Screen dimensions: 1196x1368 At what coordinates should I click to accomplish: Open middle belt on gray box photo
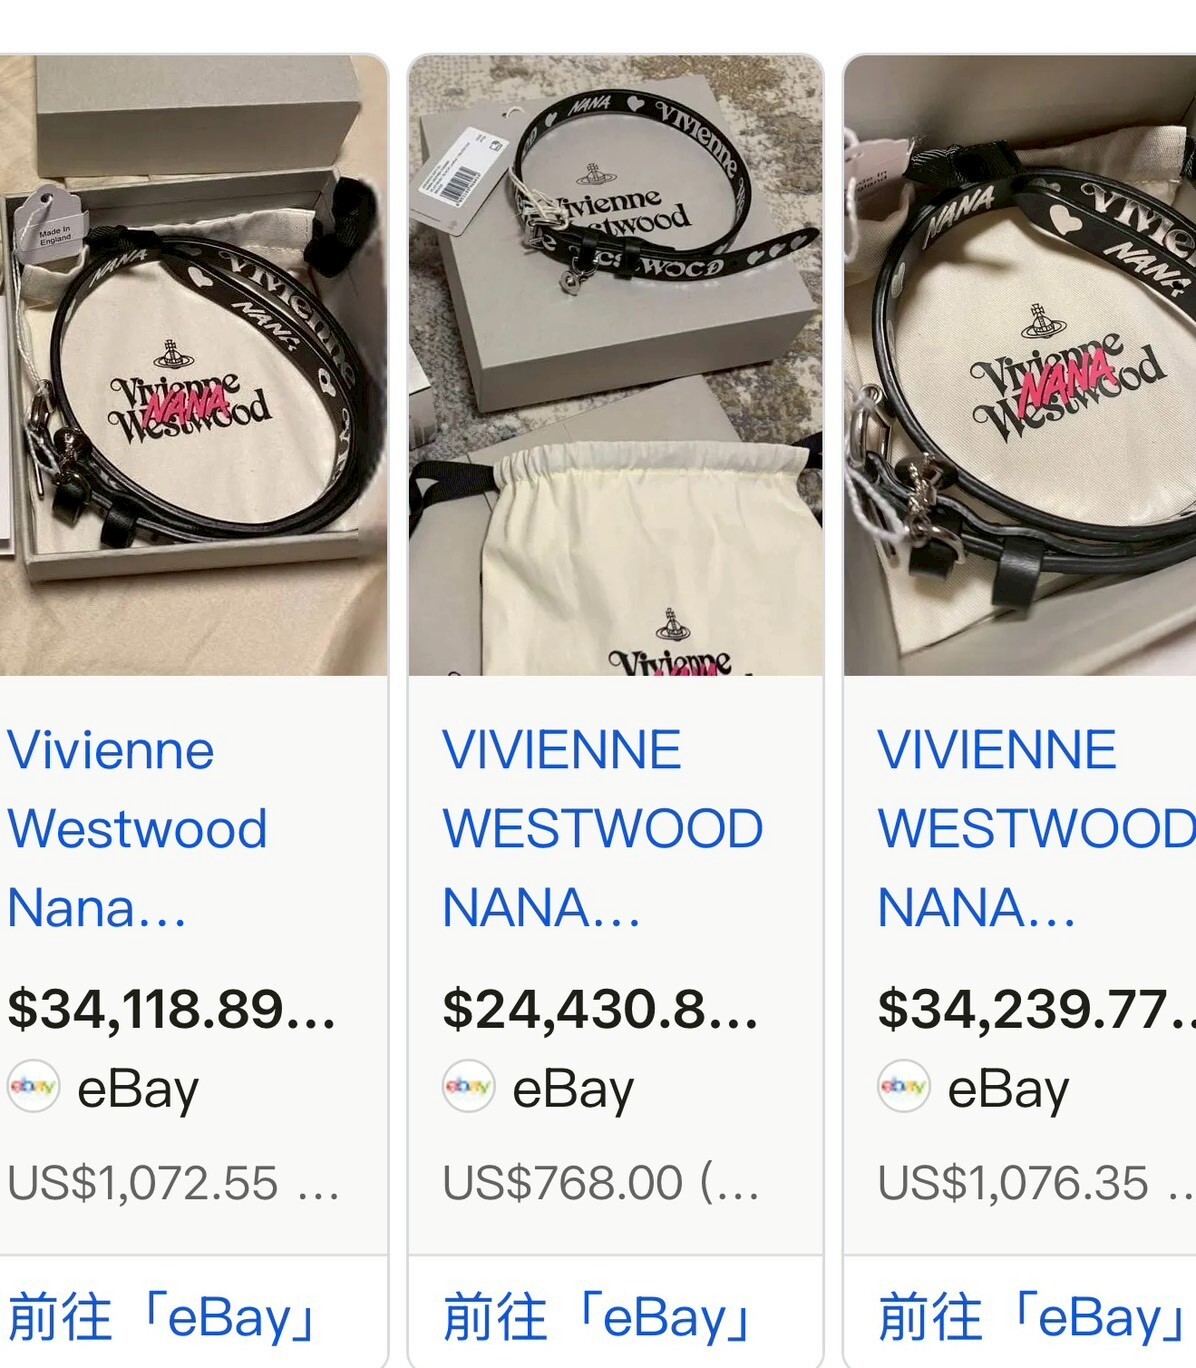(616, 365)
